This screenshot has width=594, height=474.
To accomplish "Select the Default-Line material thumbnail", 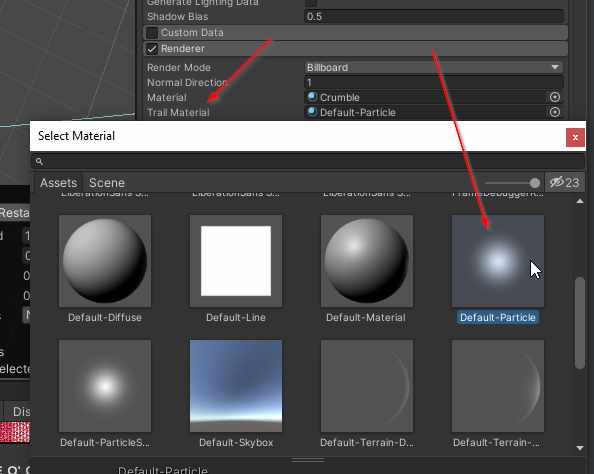I will [236, 261].
